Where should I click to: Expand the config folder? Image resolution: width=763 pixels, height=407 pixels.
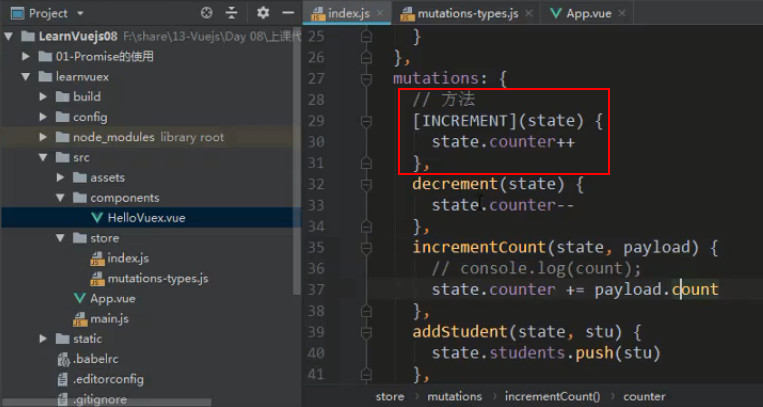(x=43, y=117)
